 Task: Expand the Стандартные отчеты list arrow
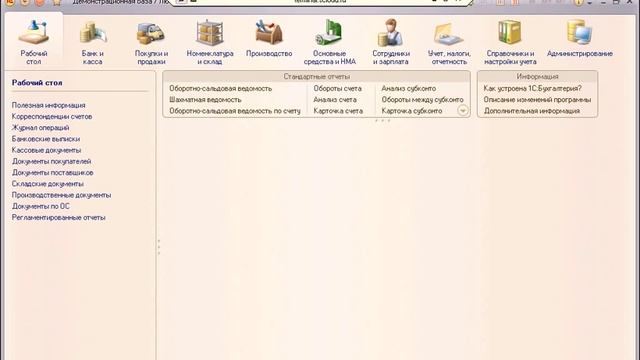tap(463, 110)
